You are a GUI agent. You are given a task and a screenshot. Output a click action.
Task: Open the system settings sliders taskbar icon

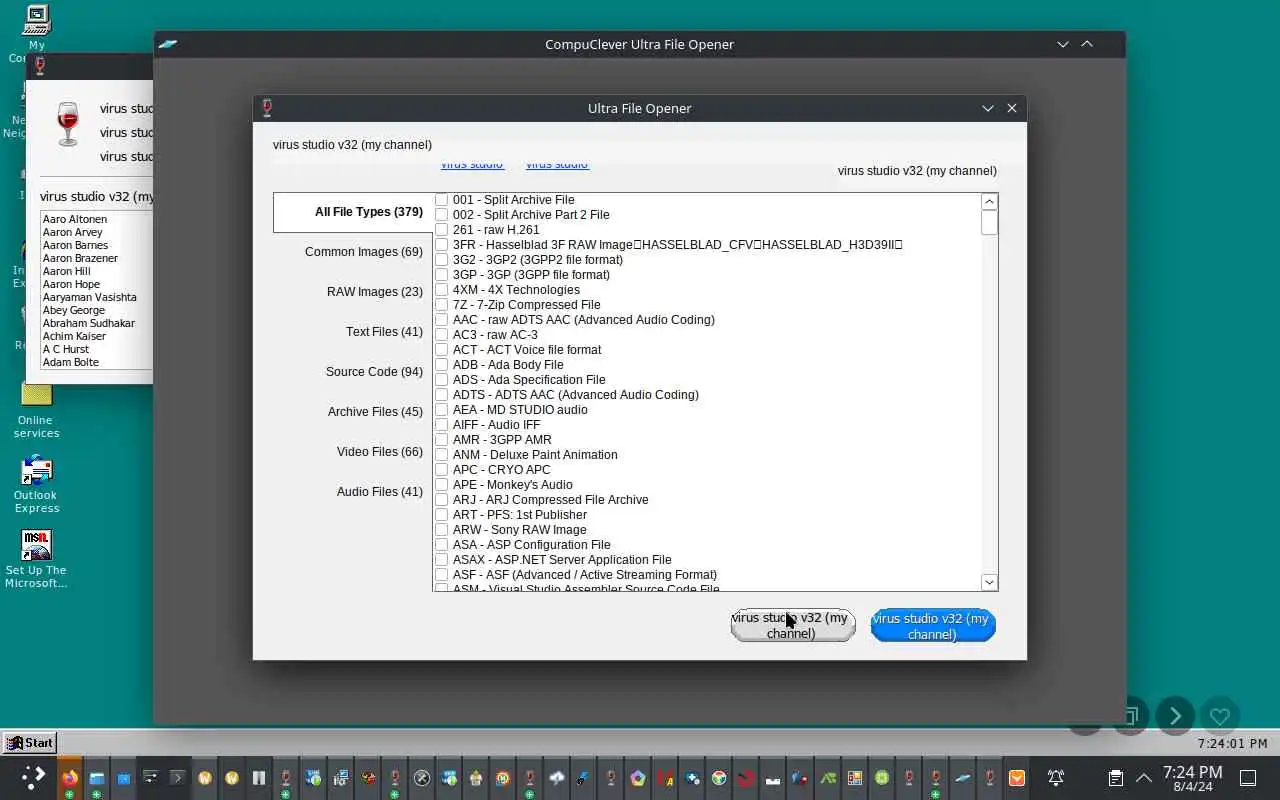151,777
